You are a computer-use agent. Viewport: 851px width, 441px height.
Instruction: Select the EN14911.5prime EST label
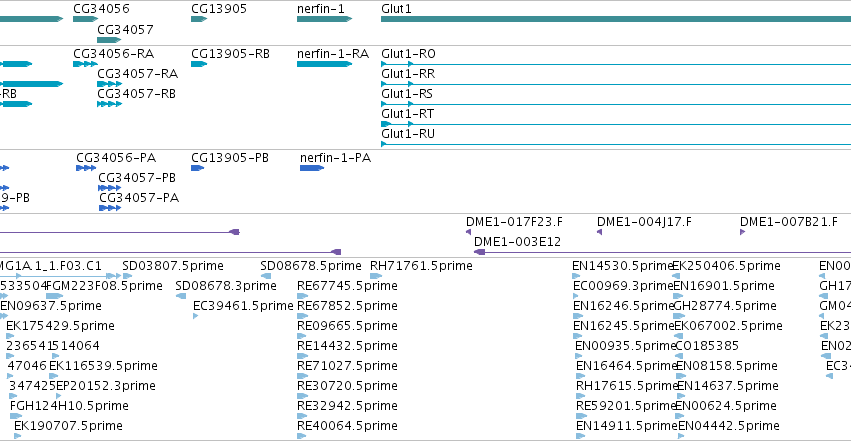pyautogui.click(x=627, y=426)
